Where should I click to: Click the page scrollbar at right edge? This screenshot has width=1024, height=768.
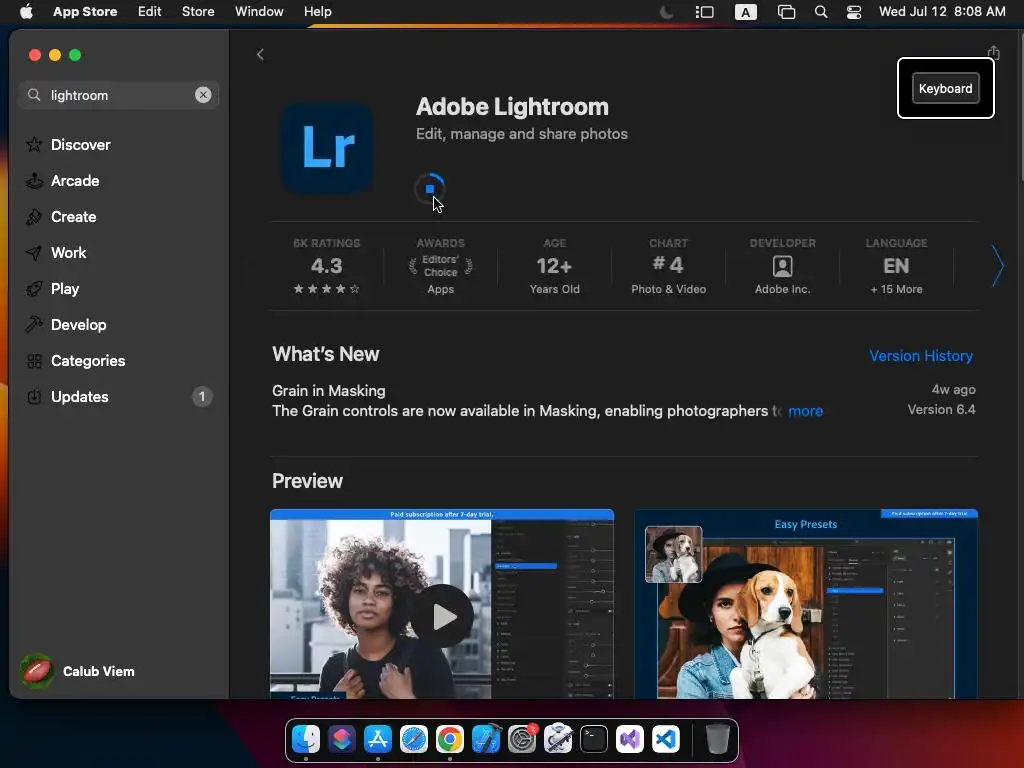1020,108
